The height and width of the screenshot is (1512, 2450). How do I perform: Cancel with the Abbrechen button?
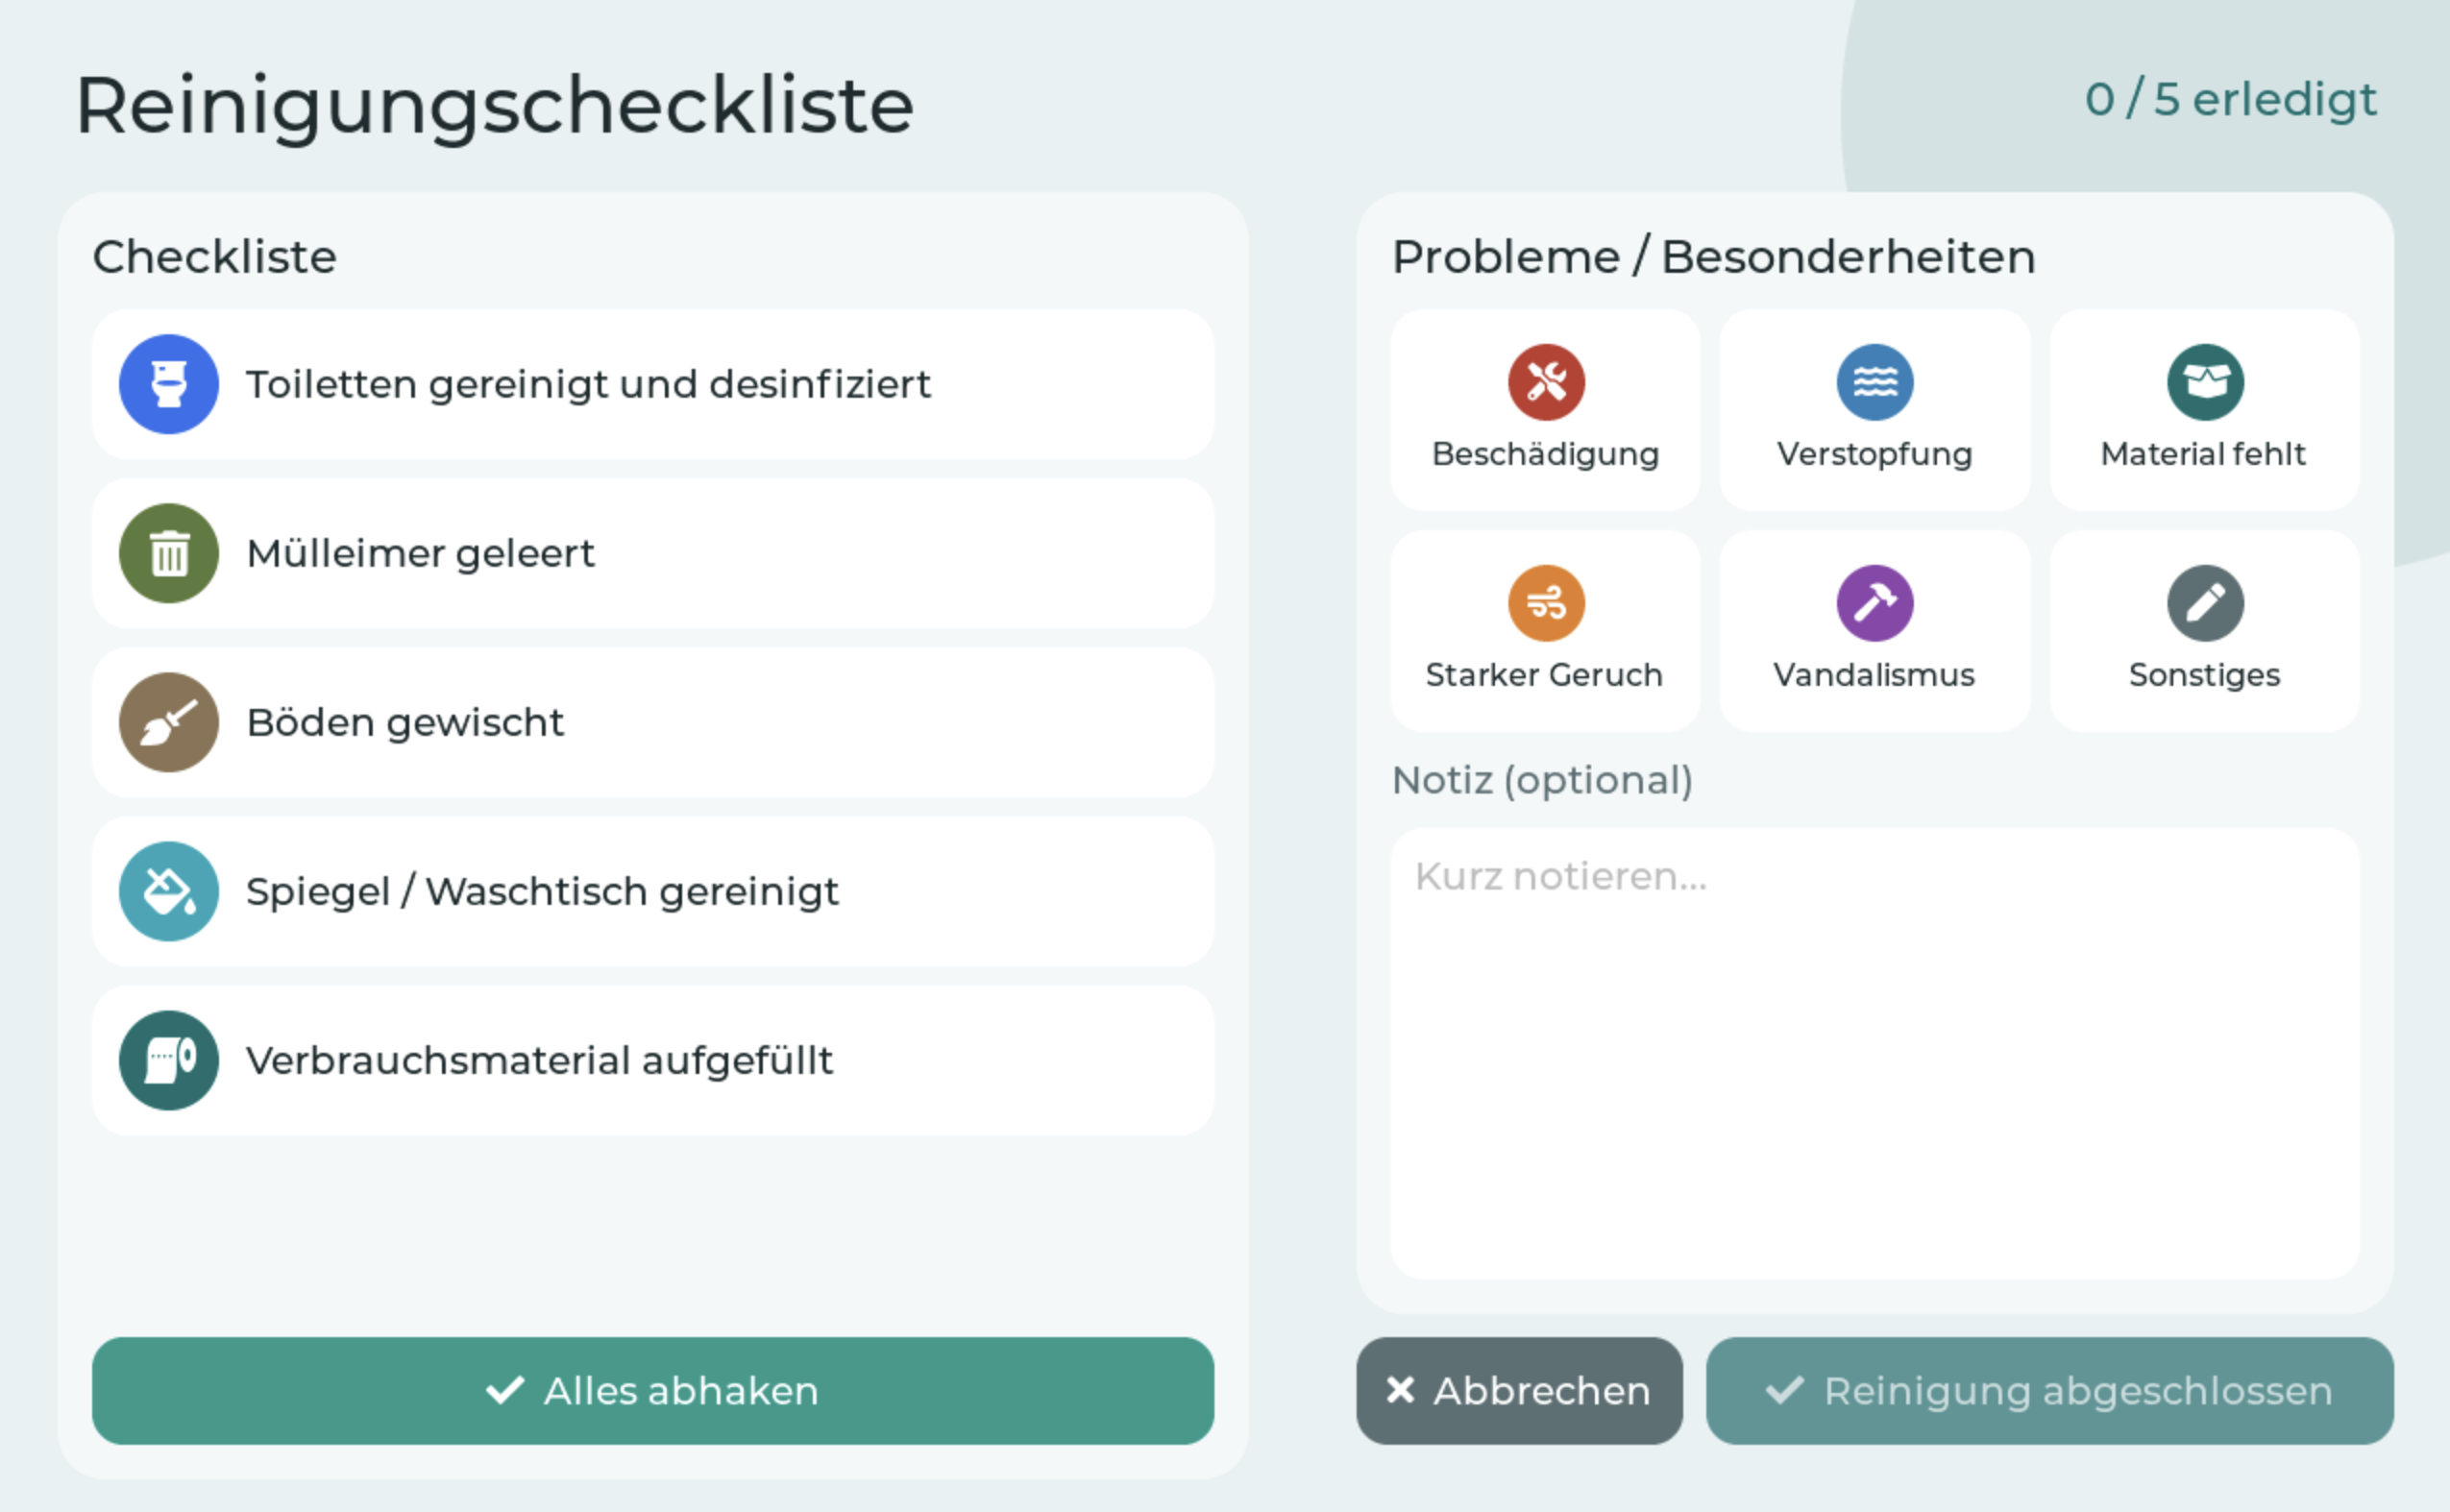tap(1519, 1390)
